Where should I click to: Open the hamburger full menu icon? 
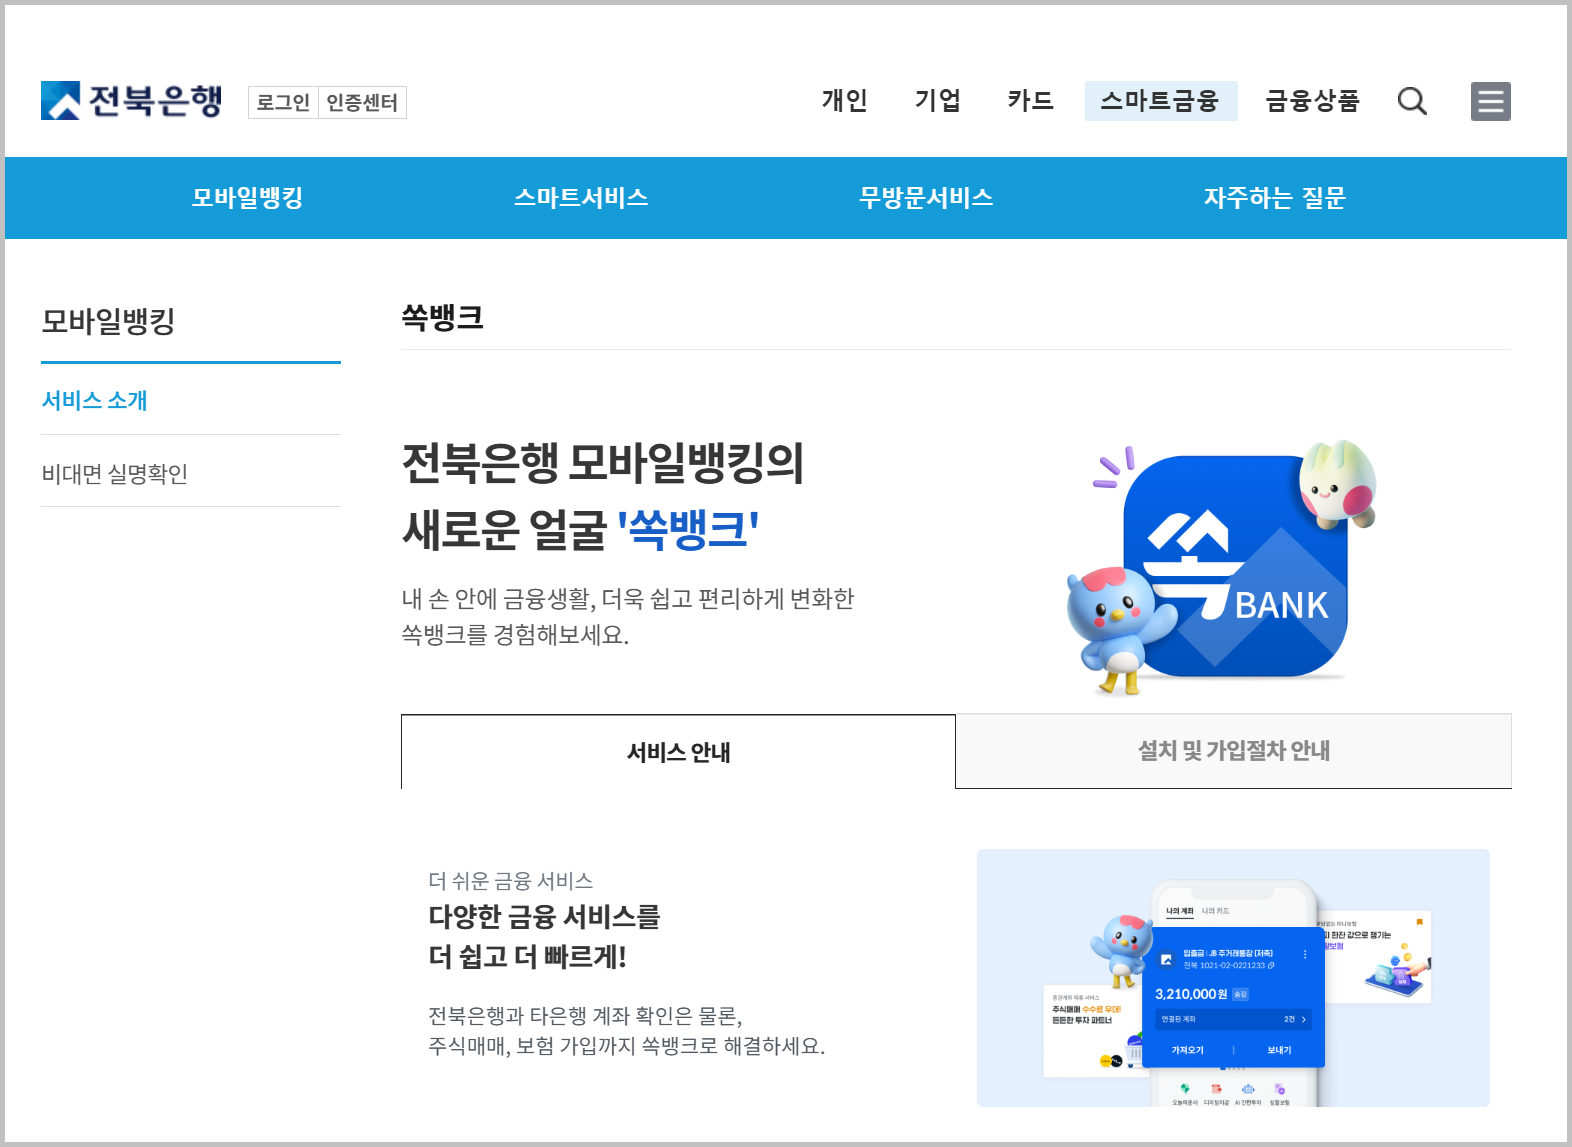point(1490,101)
